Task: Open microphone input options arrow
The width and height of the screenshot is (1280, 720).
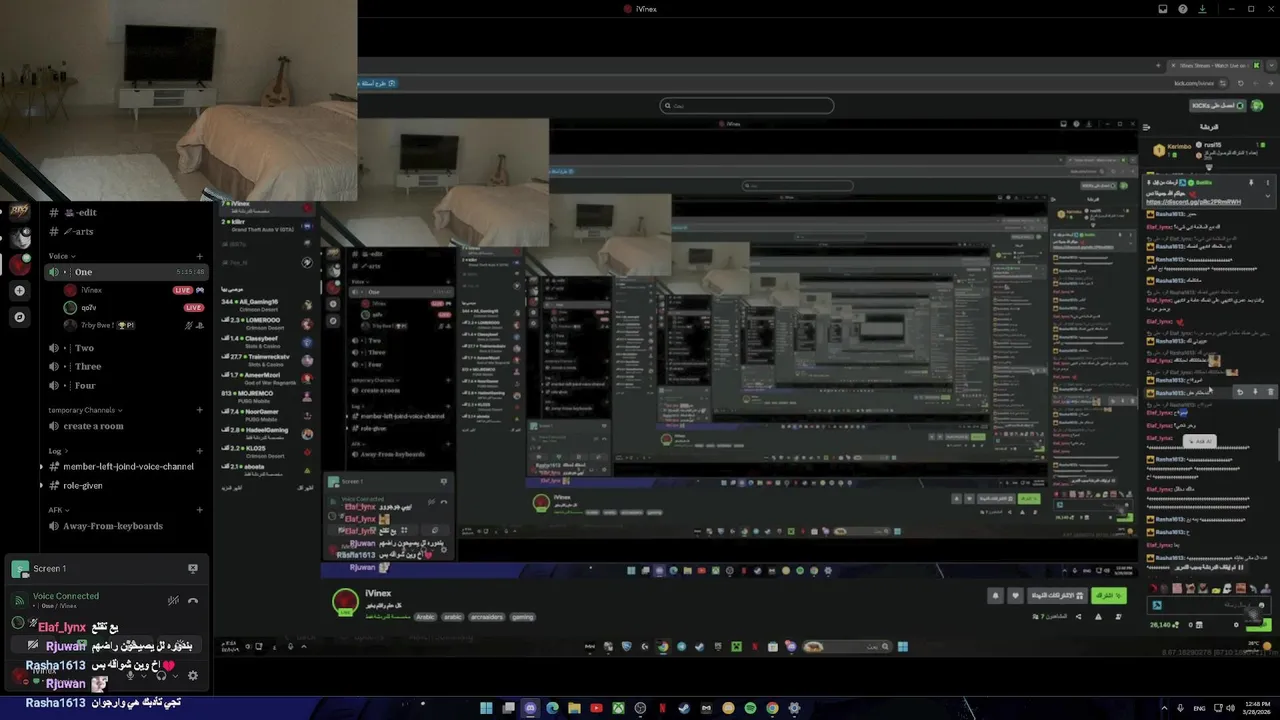Action: [143, 676]
